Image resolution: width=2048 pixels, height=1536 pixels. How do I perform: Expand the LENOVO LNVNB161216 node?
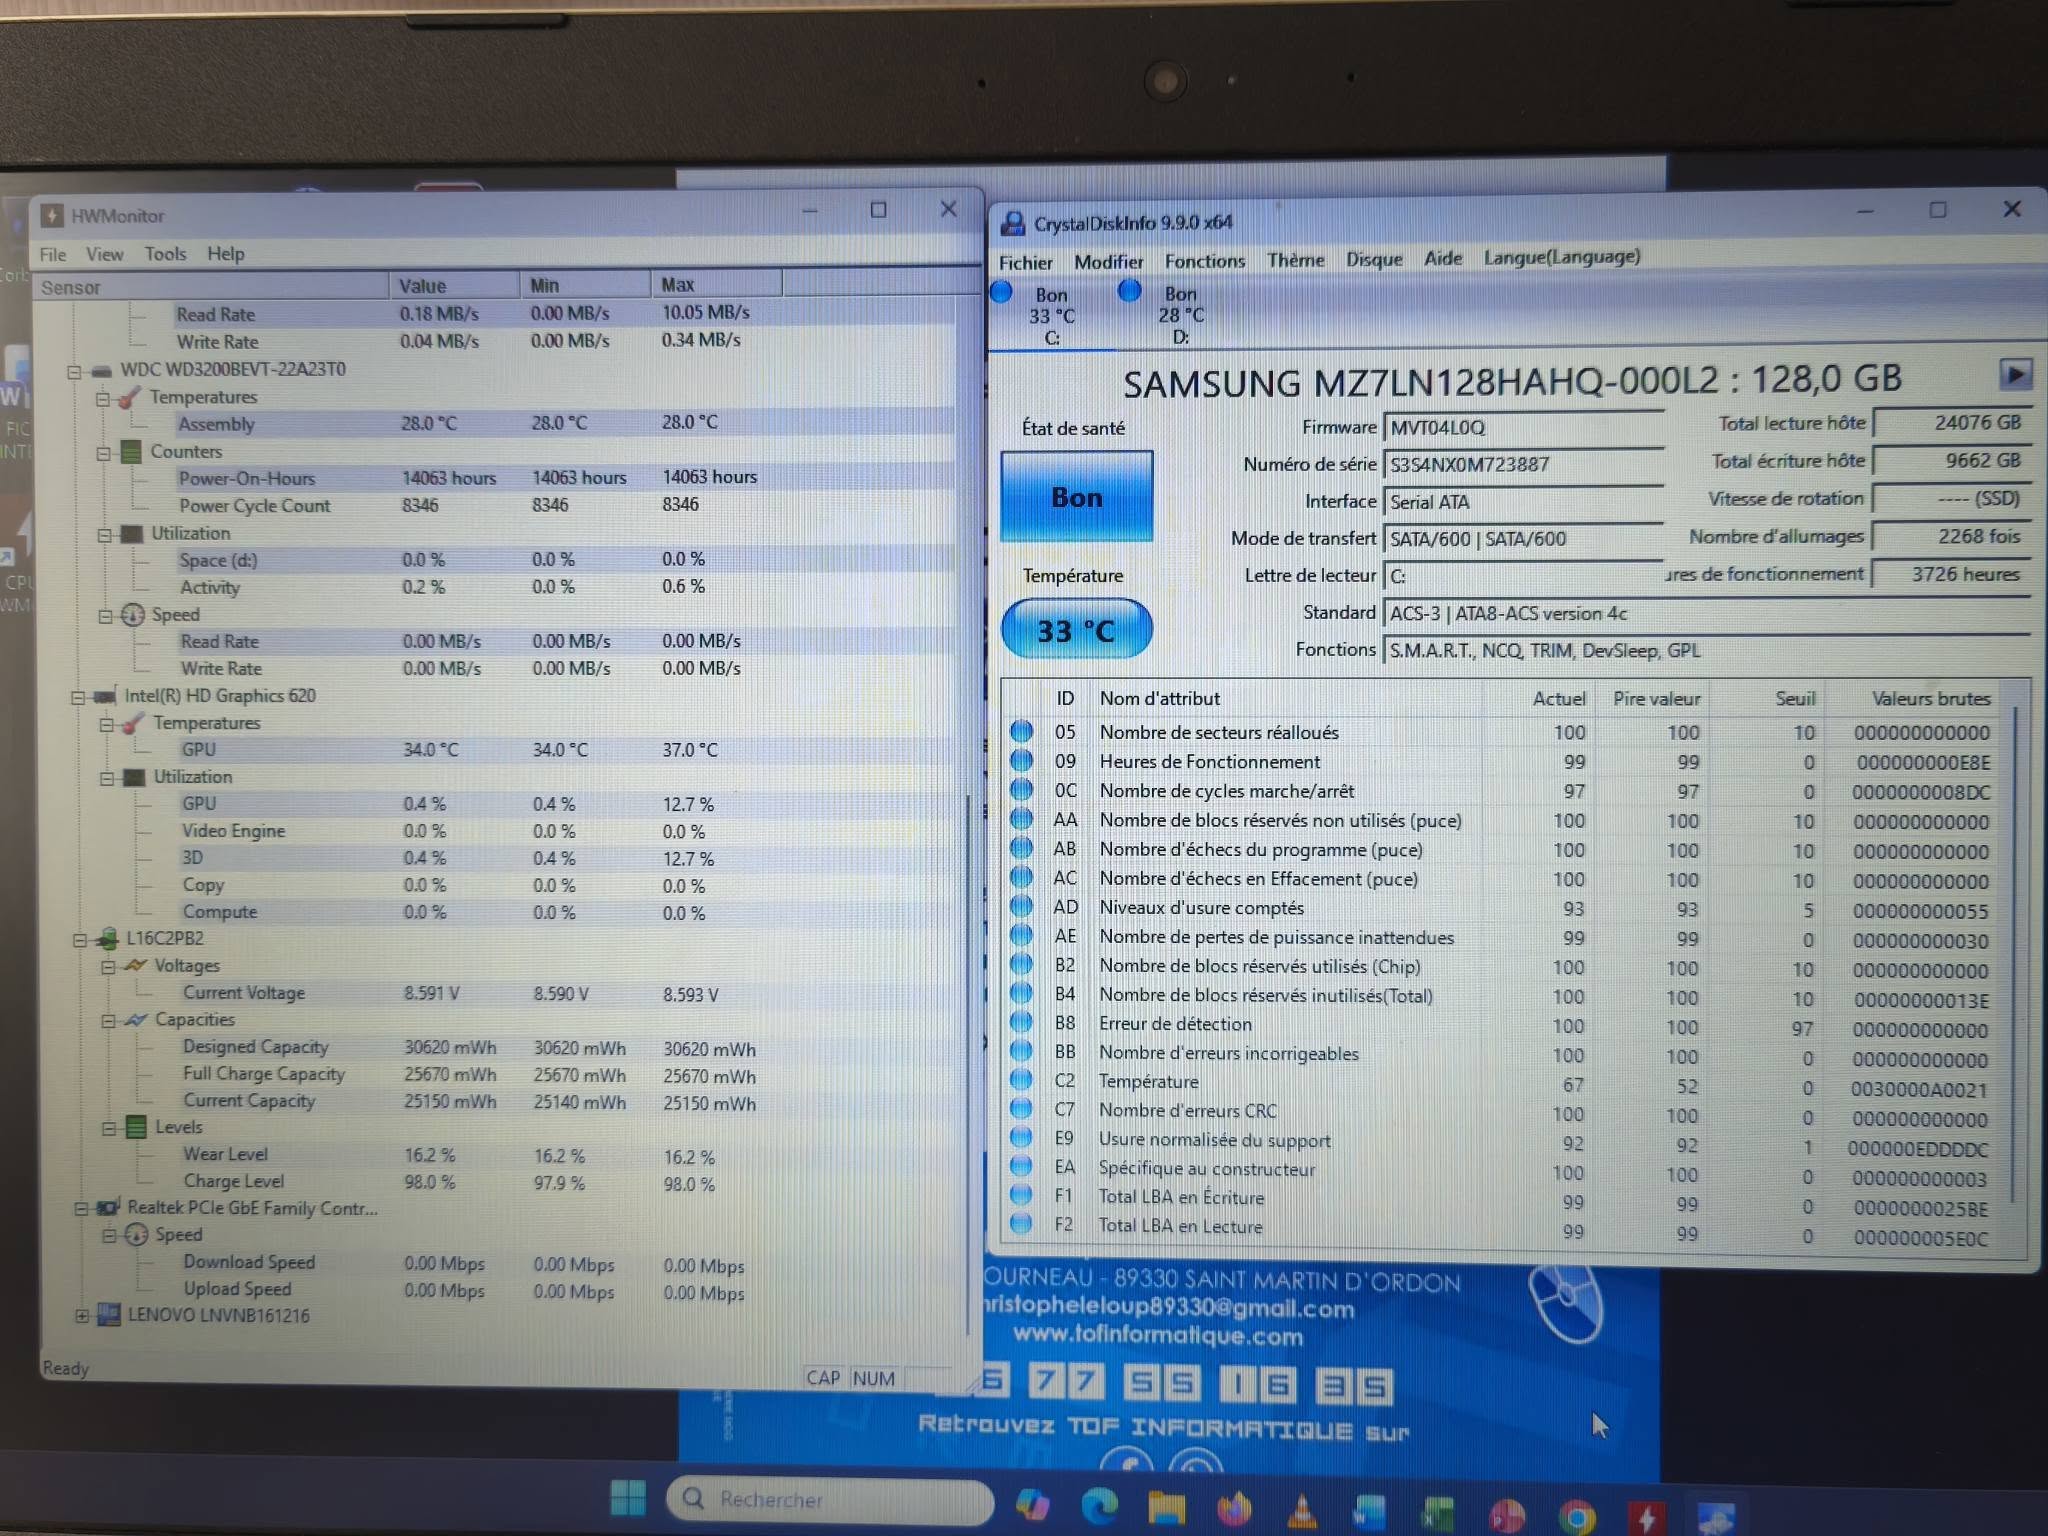pyautogui.click(x=82, y=1316)
